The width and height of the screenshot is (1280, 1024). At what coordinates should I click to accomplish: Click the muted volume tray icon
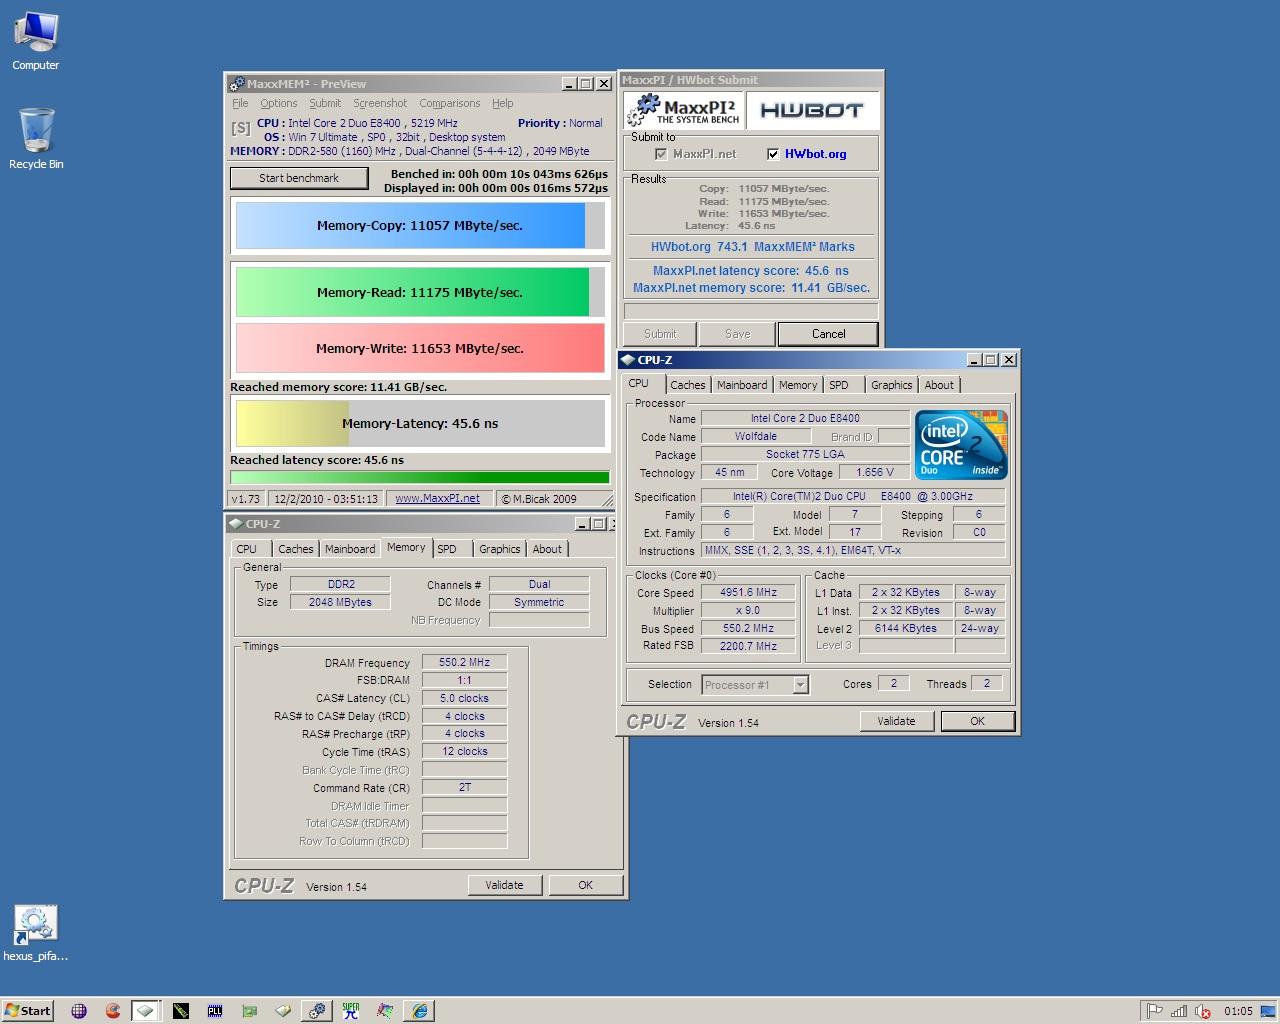(x=1203, y=1011)
